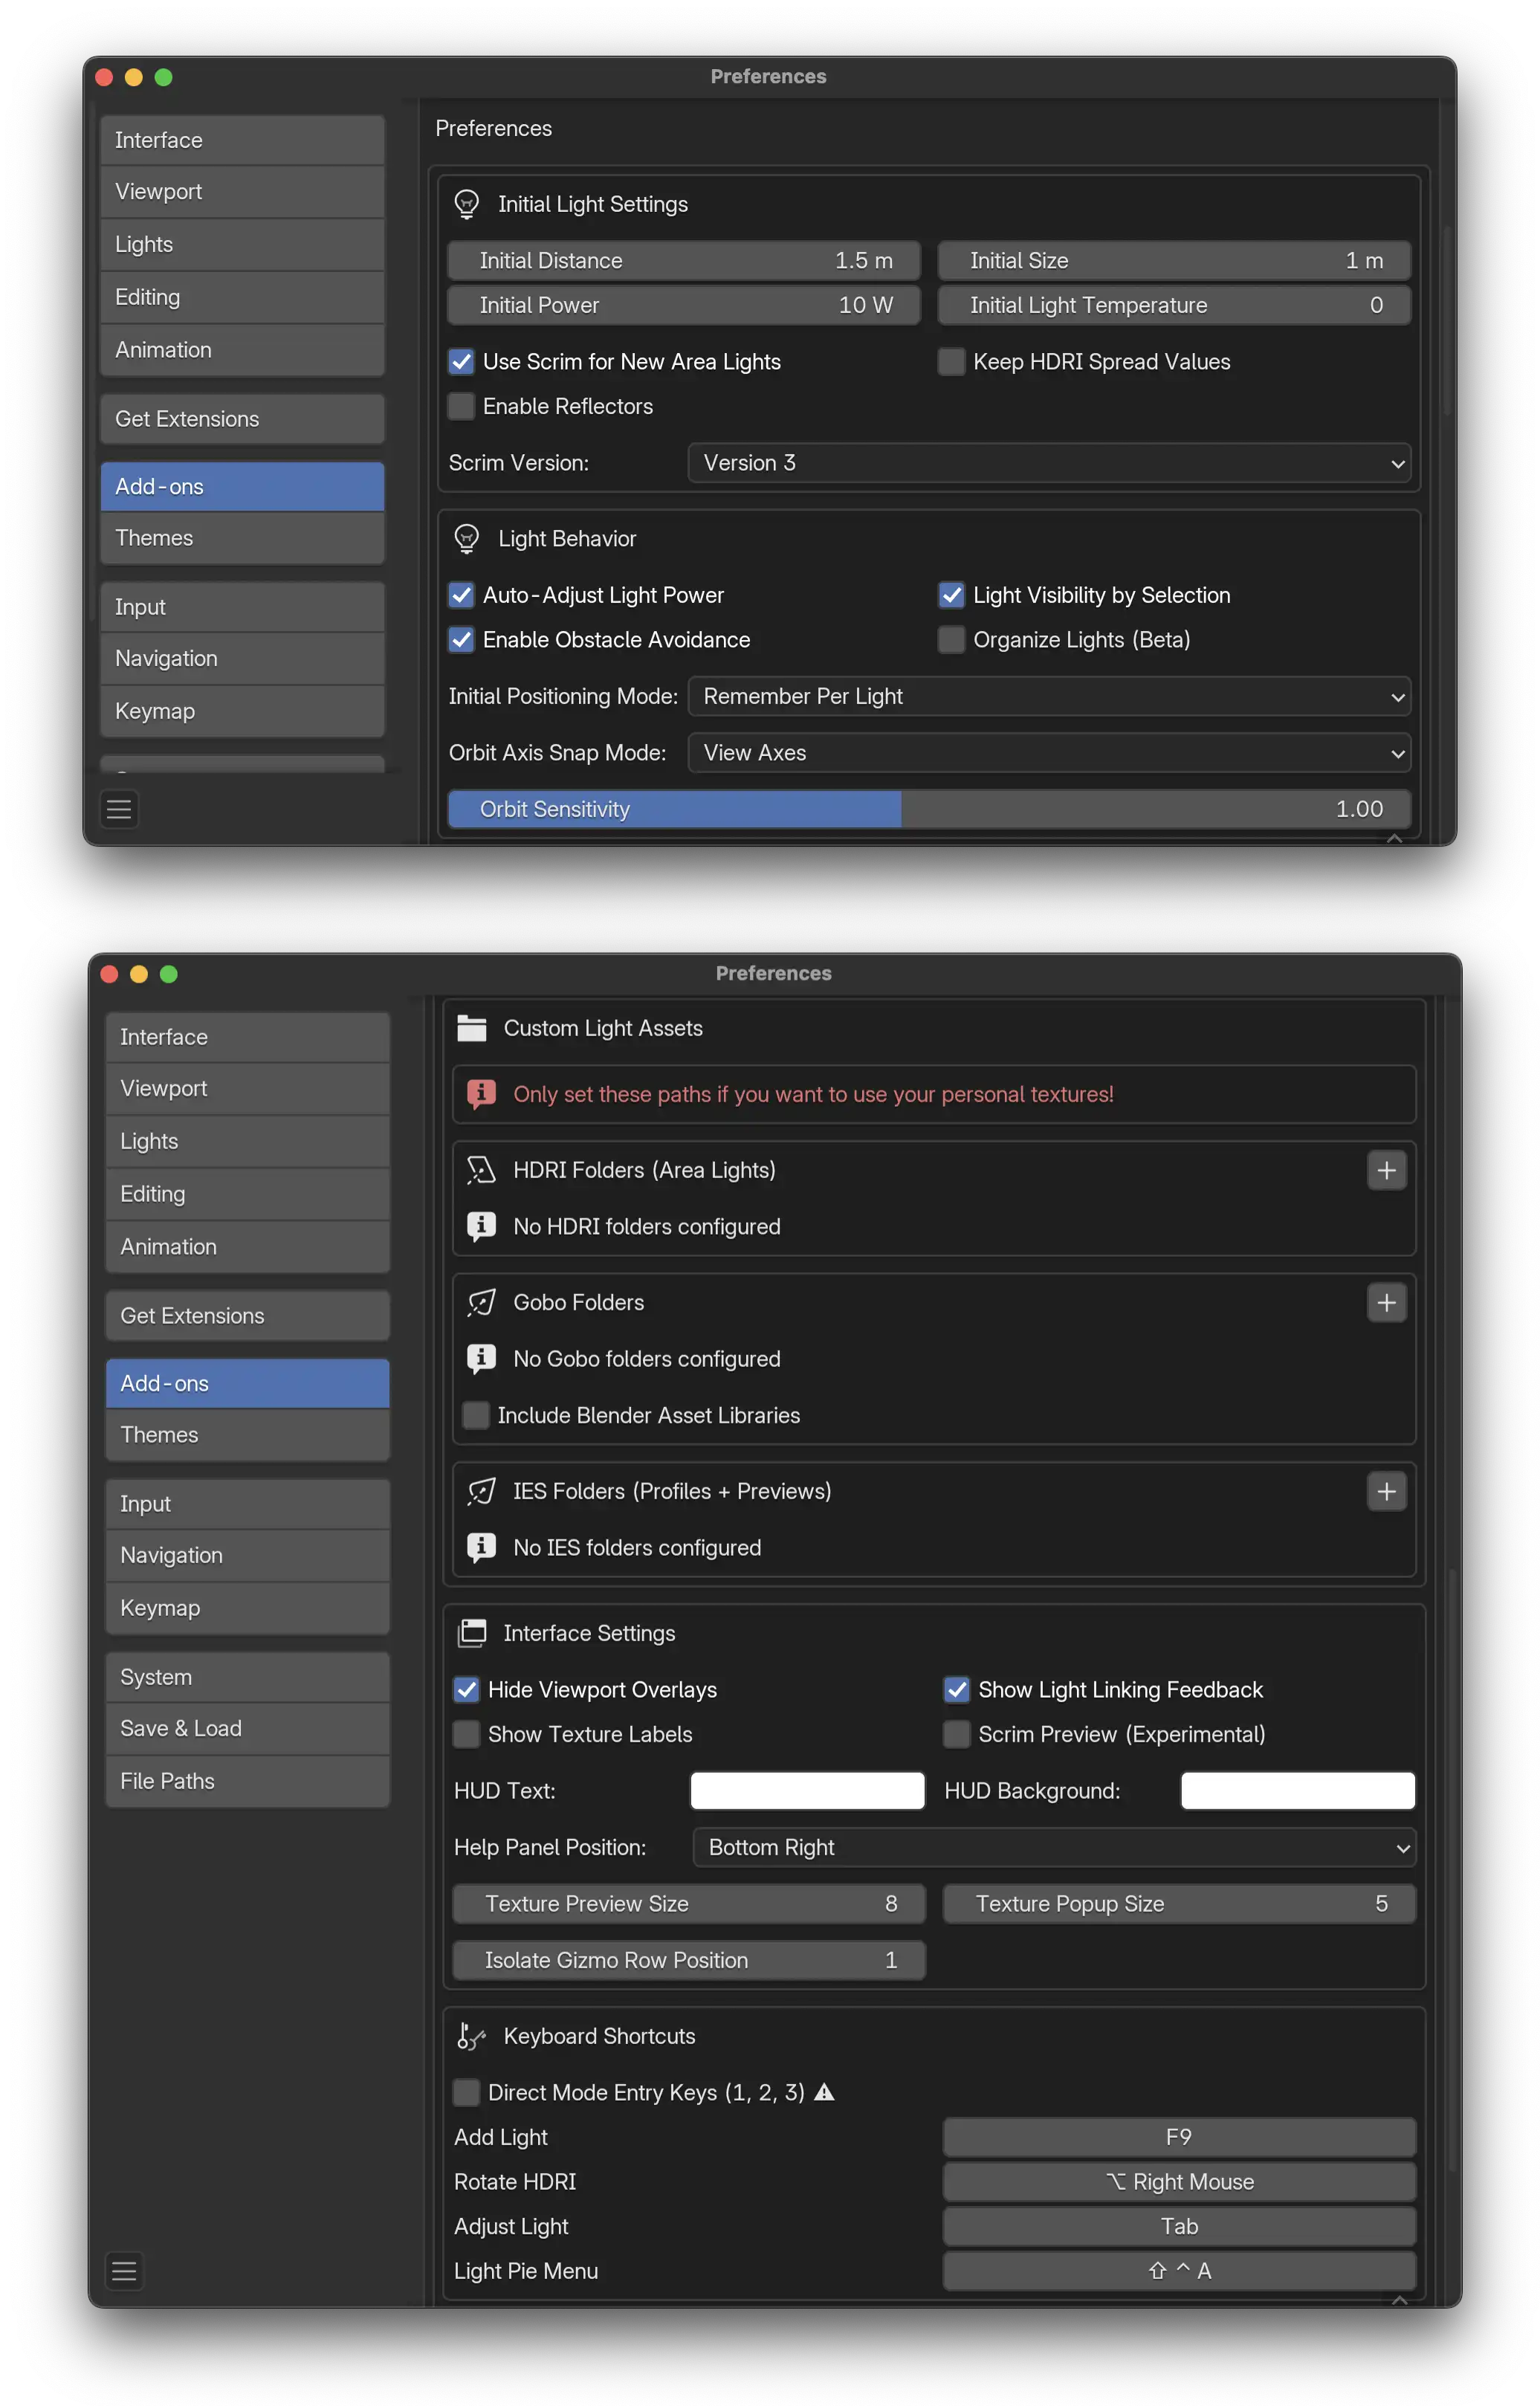This screenshot has width=1540, height=2406.
Task: Click the plus icon to add a Gobo folder
Action: 1387,1302
